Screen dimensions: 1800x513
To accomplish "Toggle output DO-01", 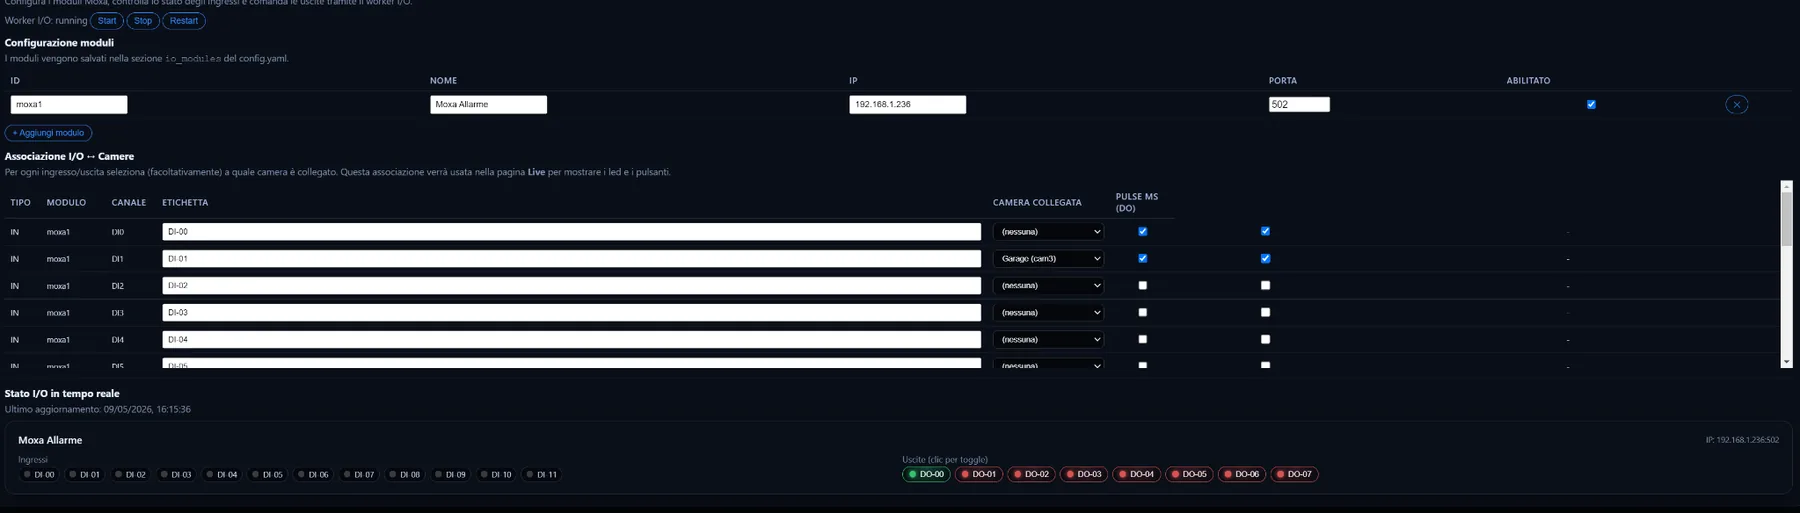I will (979, 474).
